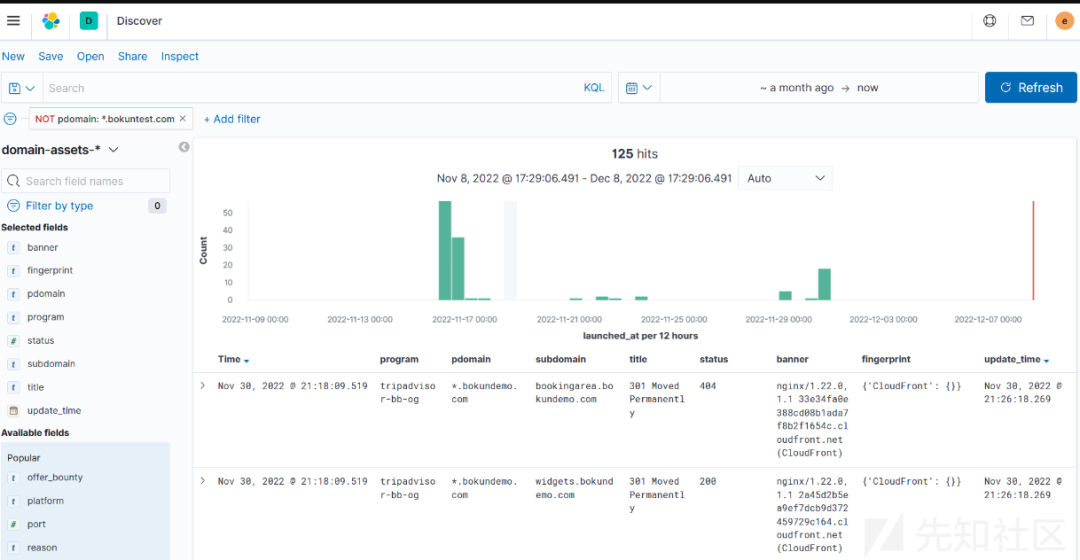Click into the Search query input
1080x560 pixels.
(x=310, y=88)
